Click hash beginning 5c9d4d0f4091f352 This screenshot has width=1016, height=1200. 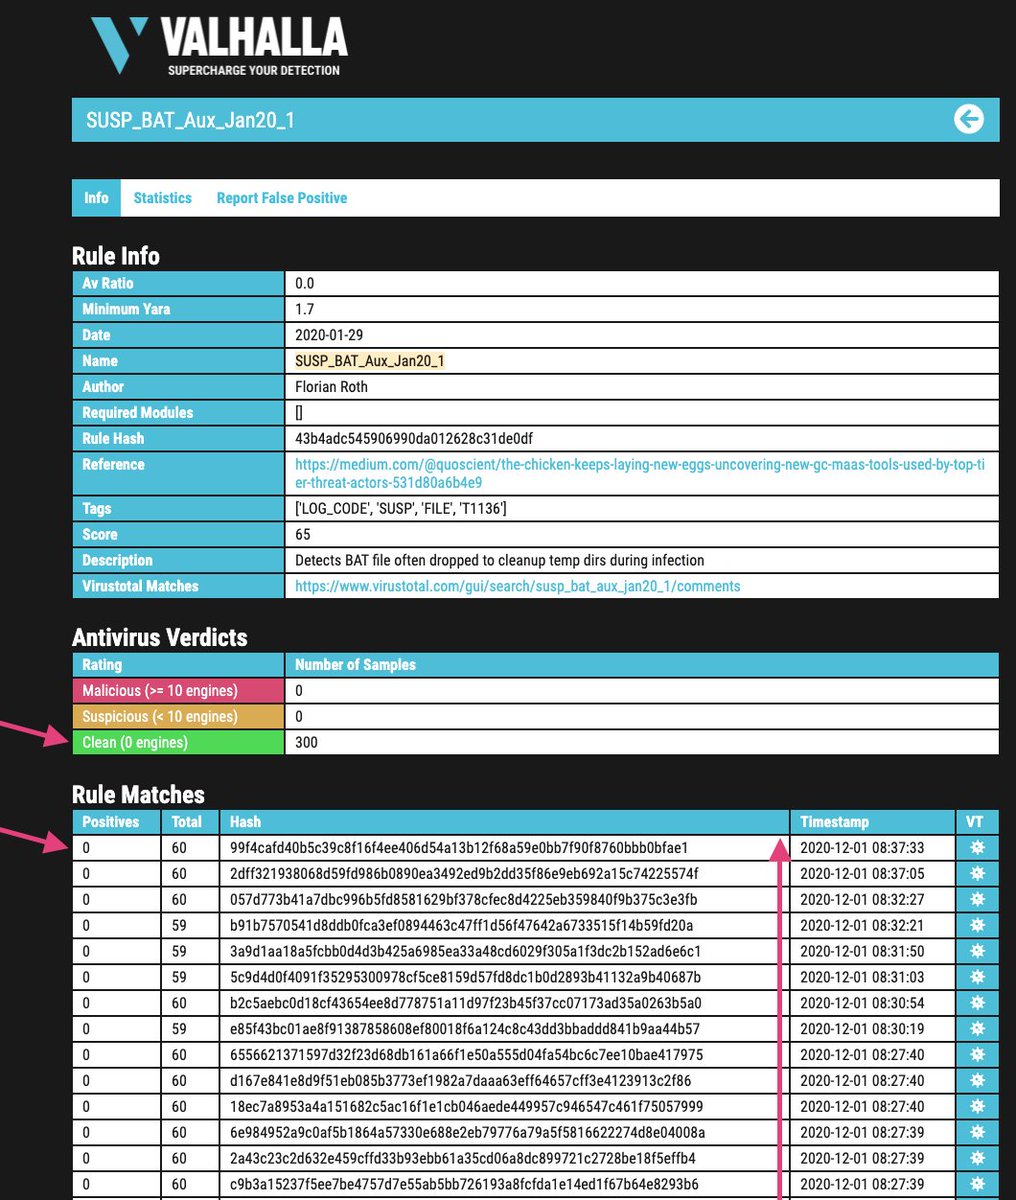coord(465,978)
